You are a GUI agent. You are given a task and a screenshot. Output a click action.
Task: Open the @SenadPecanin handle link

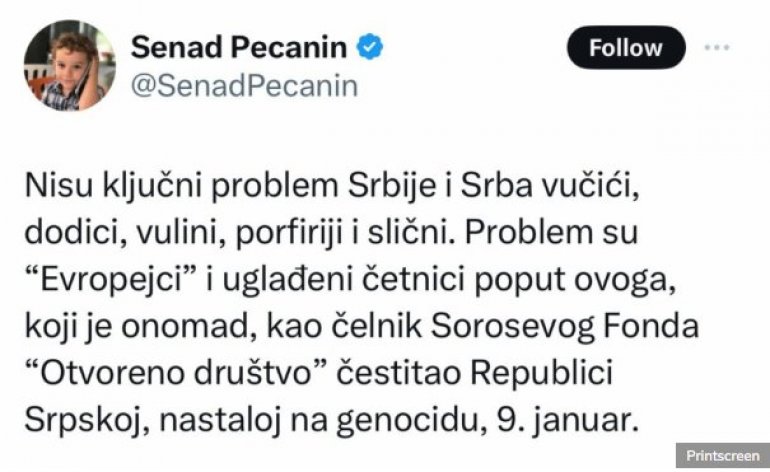[244, 85]
